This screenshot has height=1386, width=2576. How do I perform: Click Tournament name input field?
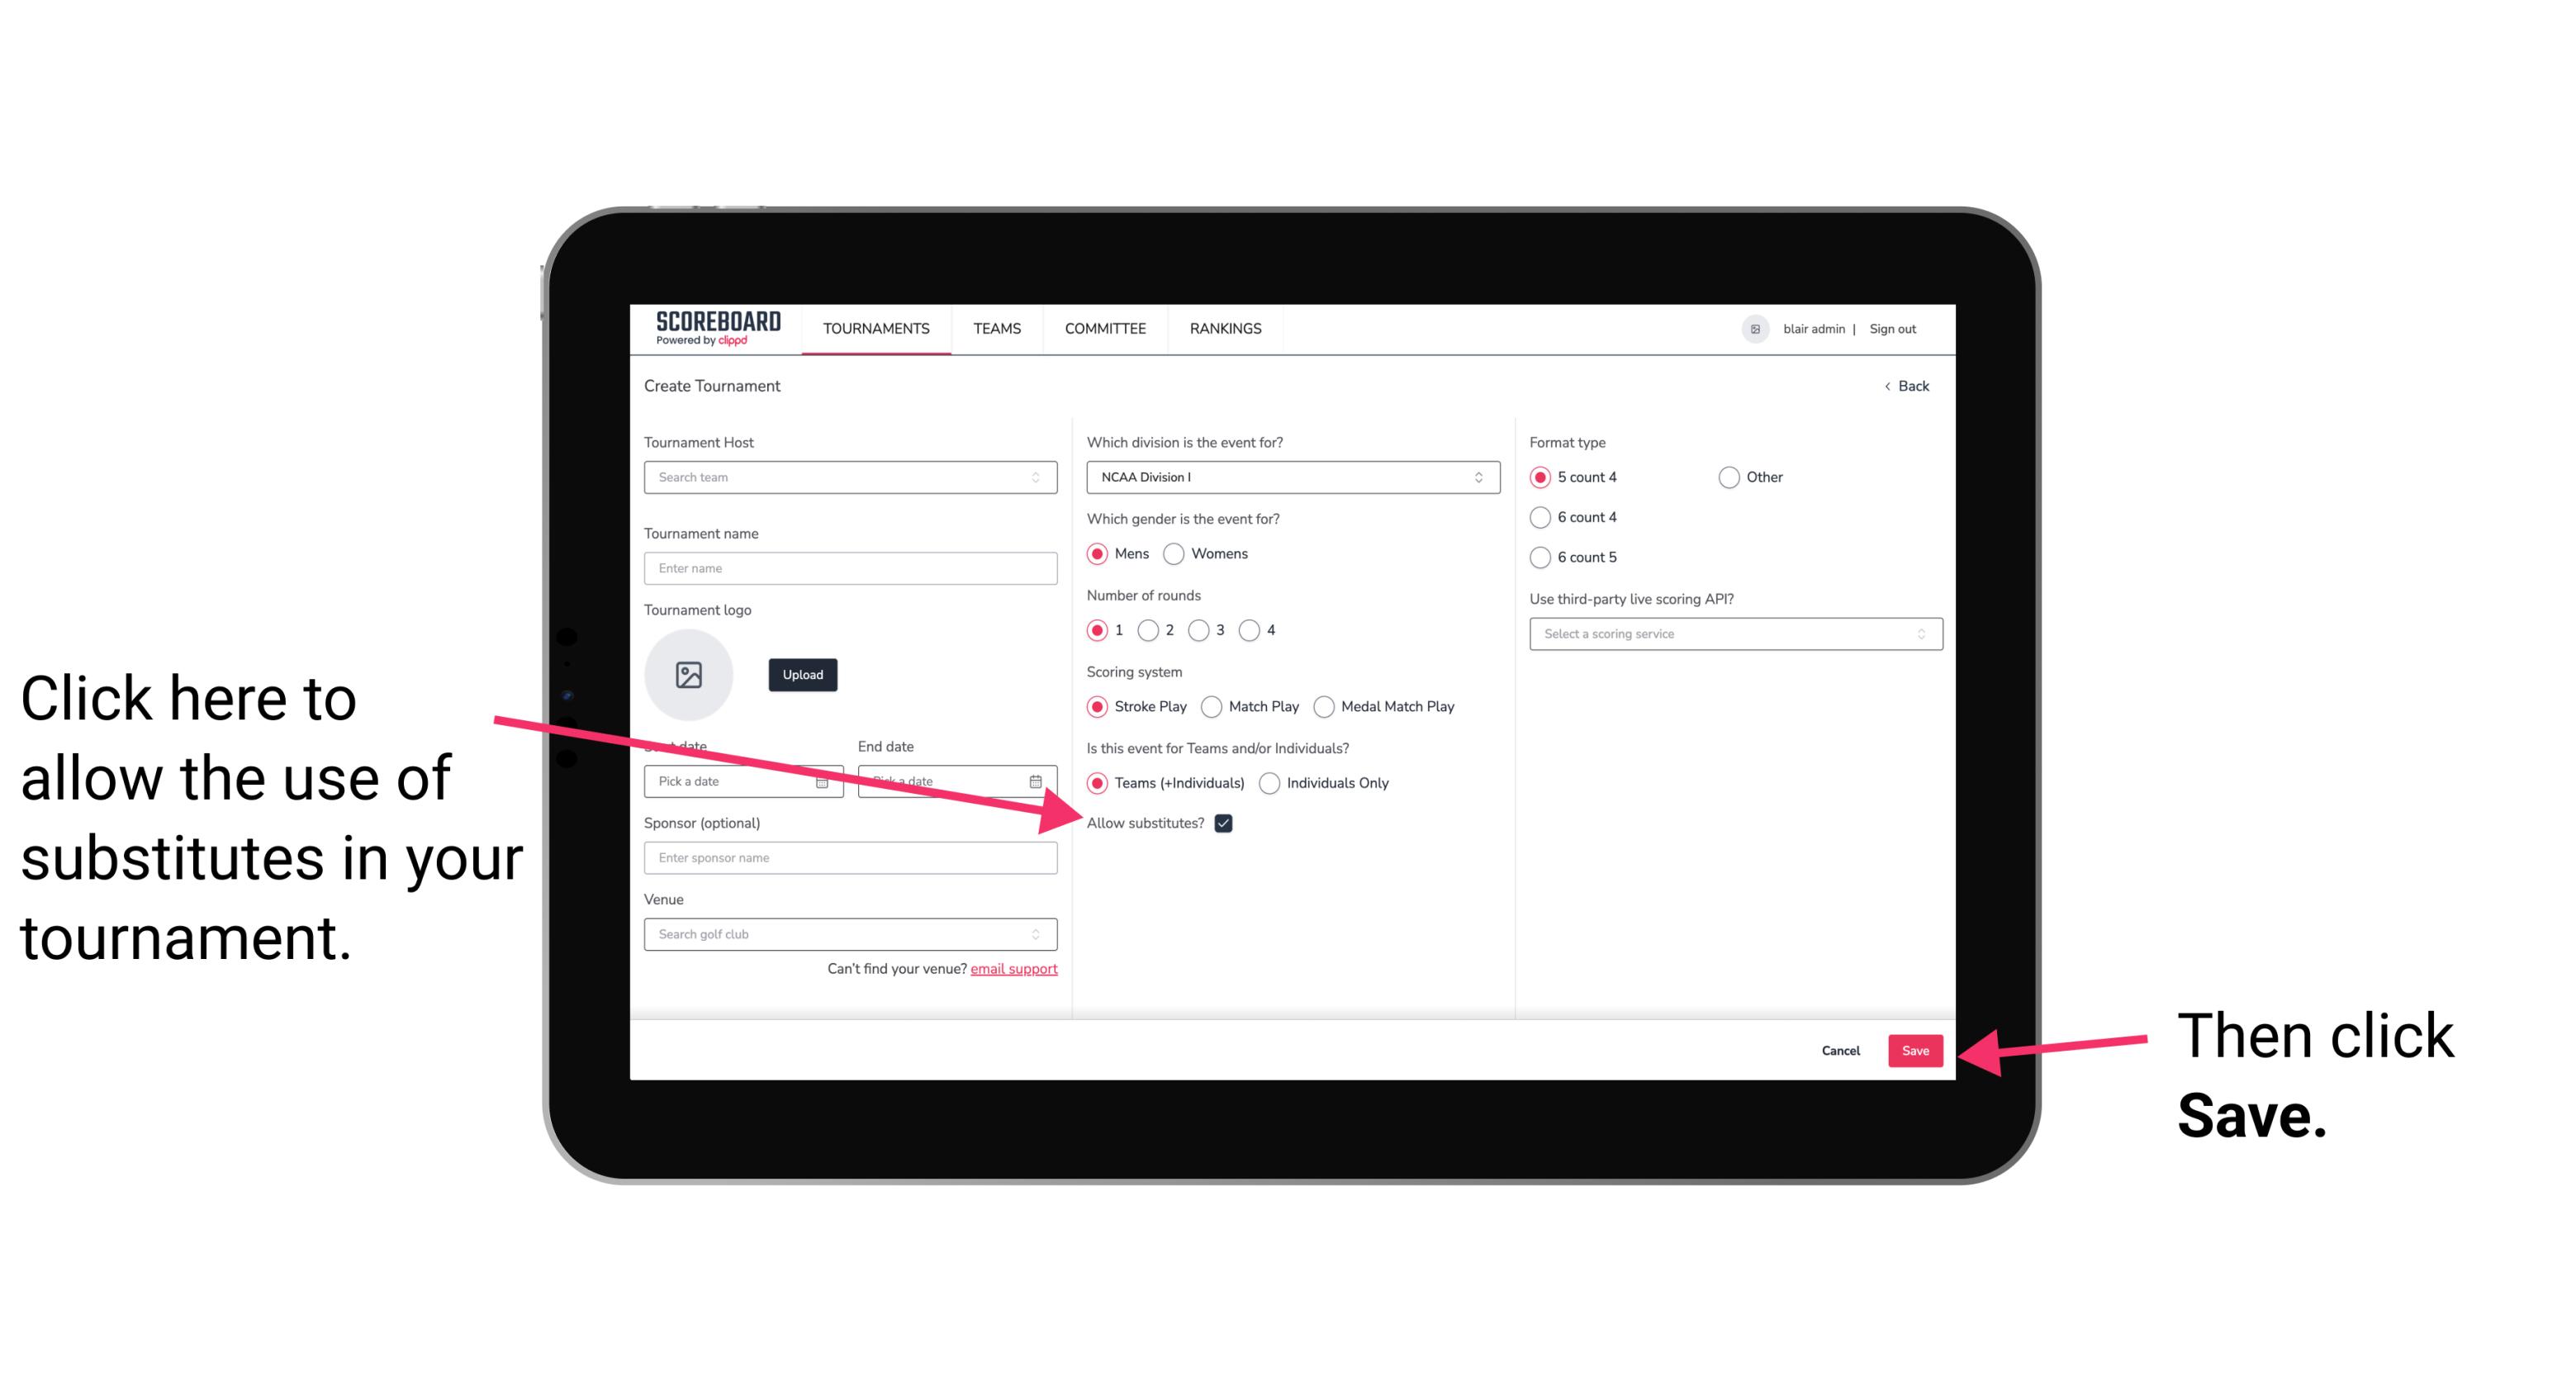coord(852,567)
